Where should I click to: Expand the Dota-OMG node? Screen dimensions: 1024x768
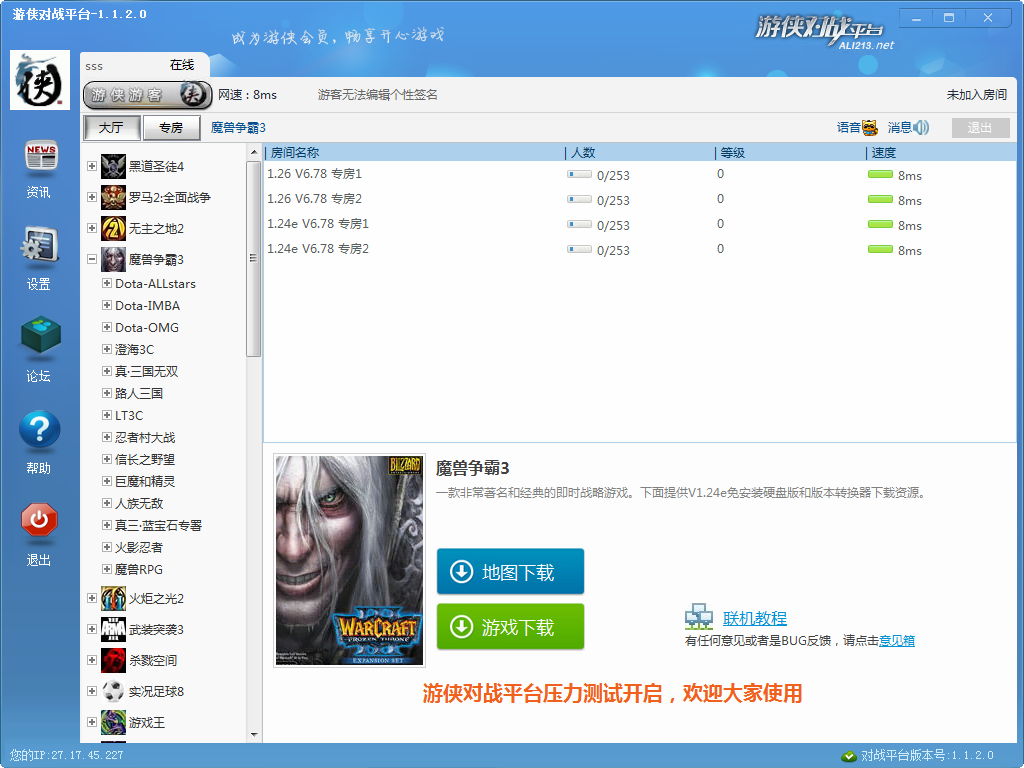[106, 327]
